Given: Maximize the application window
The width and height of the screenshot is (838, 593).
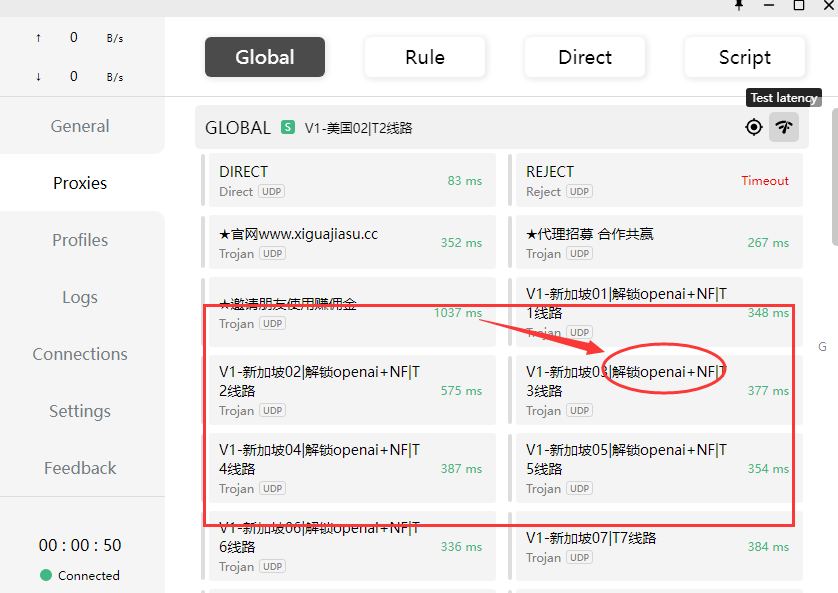Looking at the screenshot, I should click(x=799, y=5).
